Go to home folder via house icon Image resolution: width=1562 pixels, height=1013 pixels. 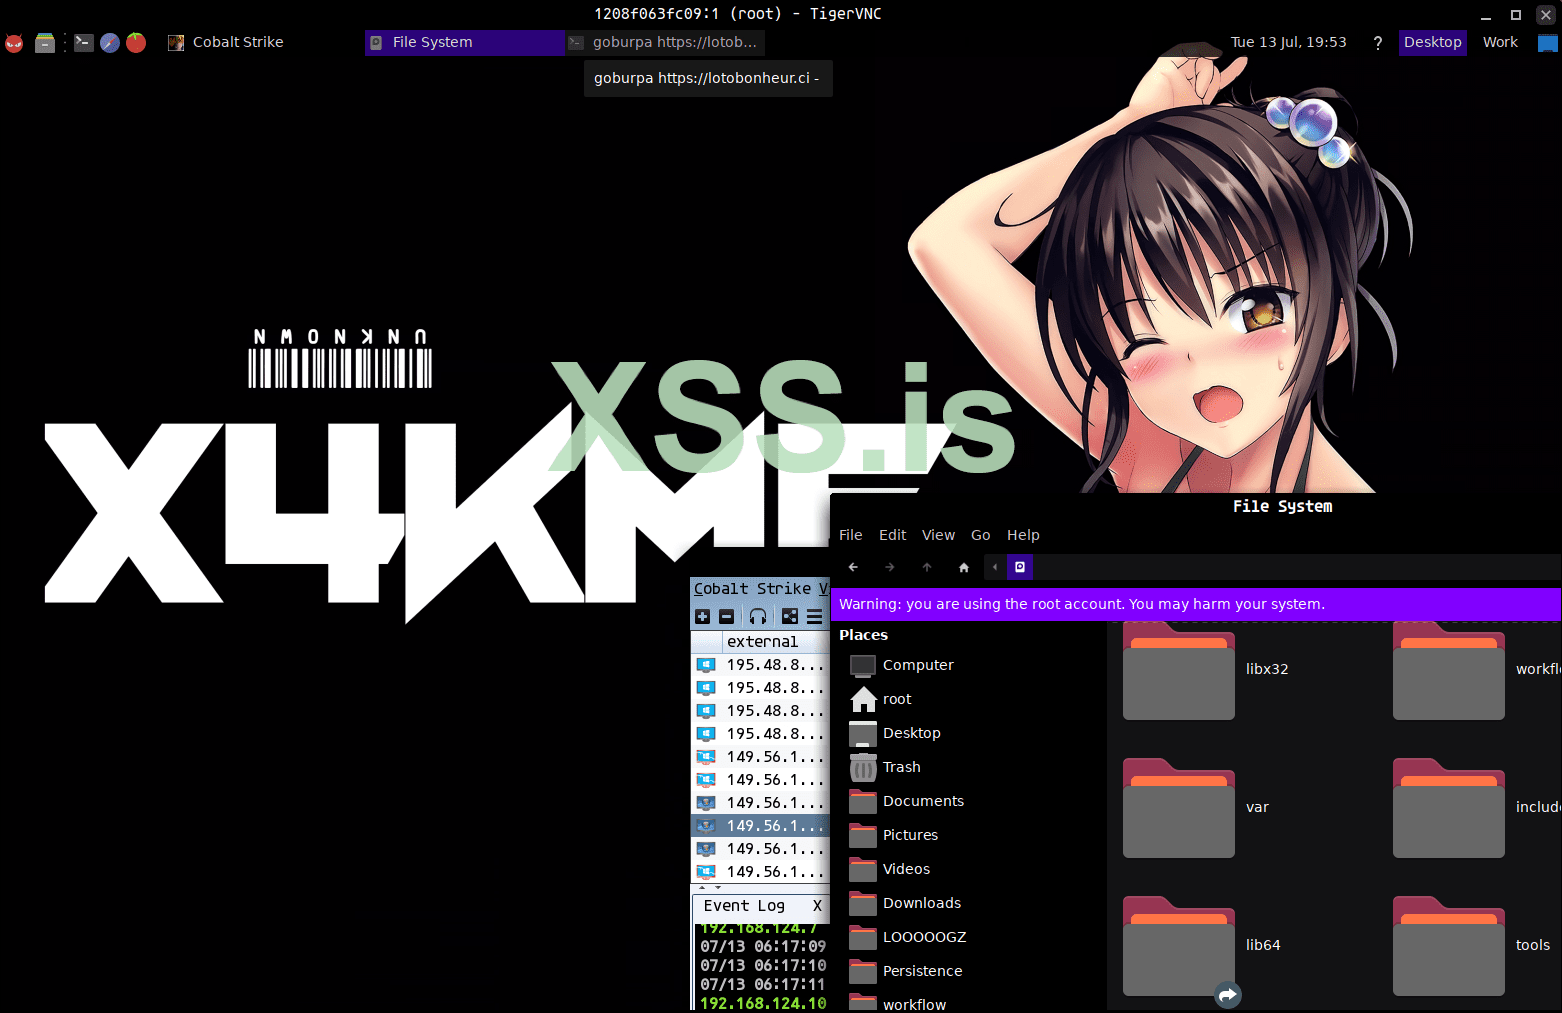tap(964, 567)
